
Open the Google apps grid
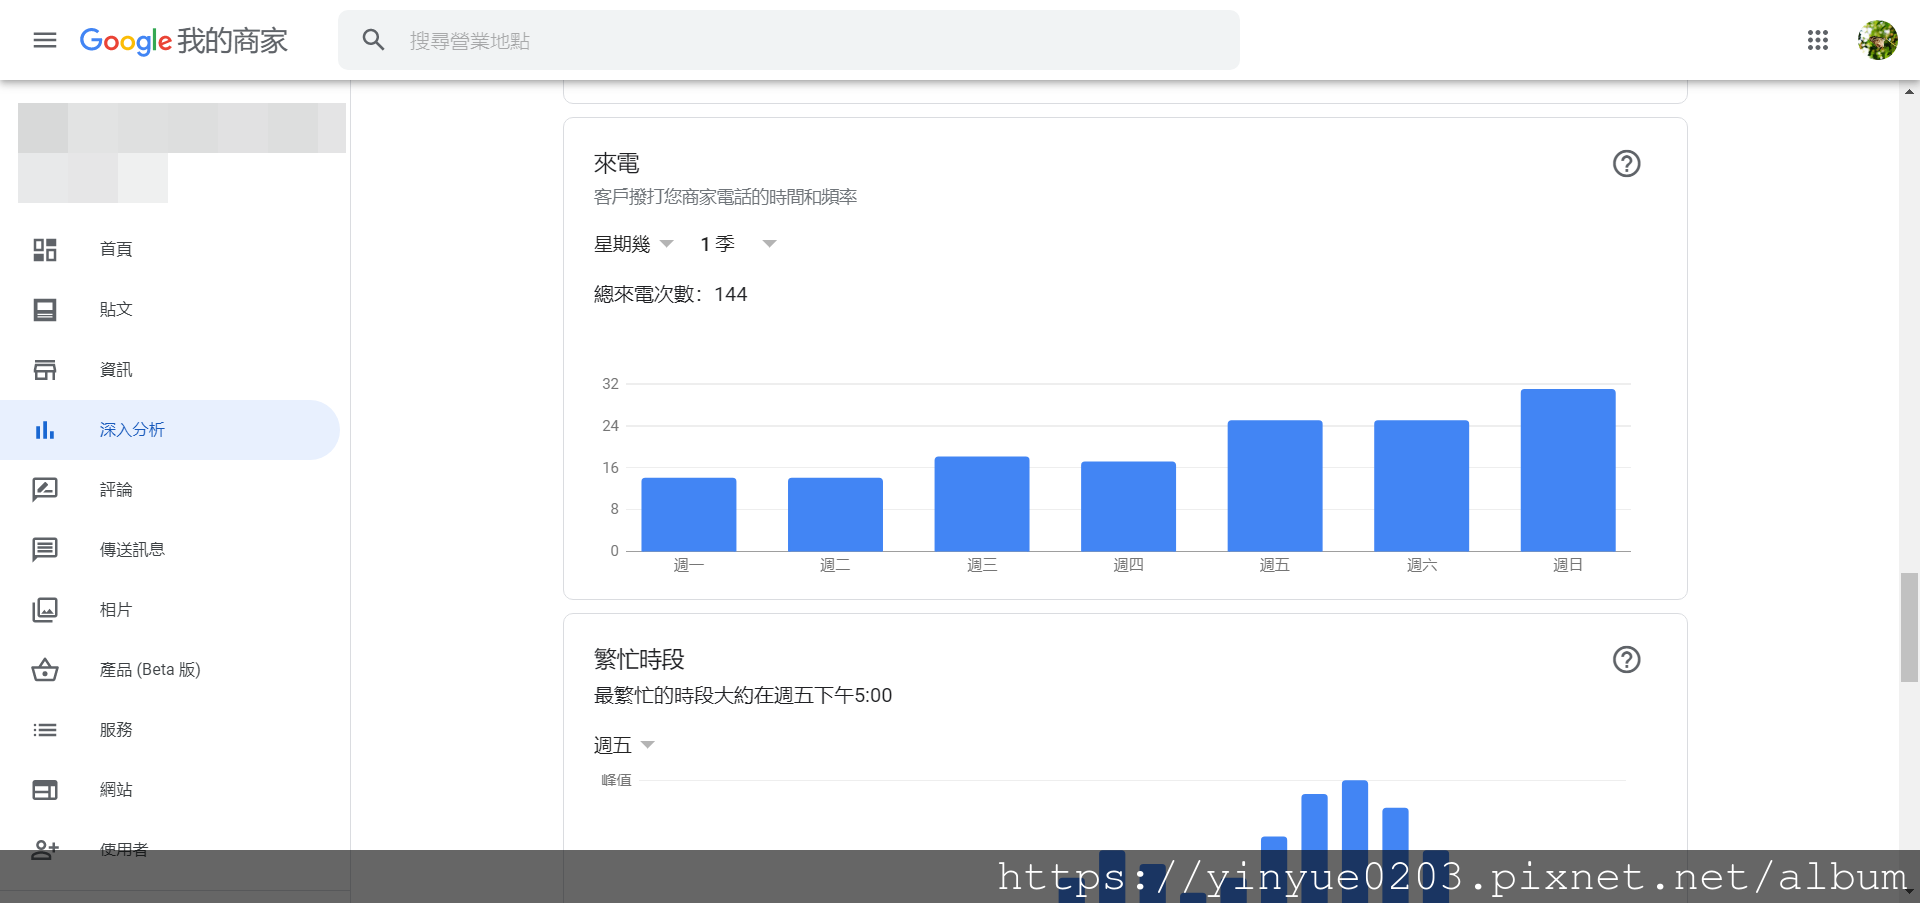click(1818, 40)
